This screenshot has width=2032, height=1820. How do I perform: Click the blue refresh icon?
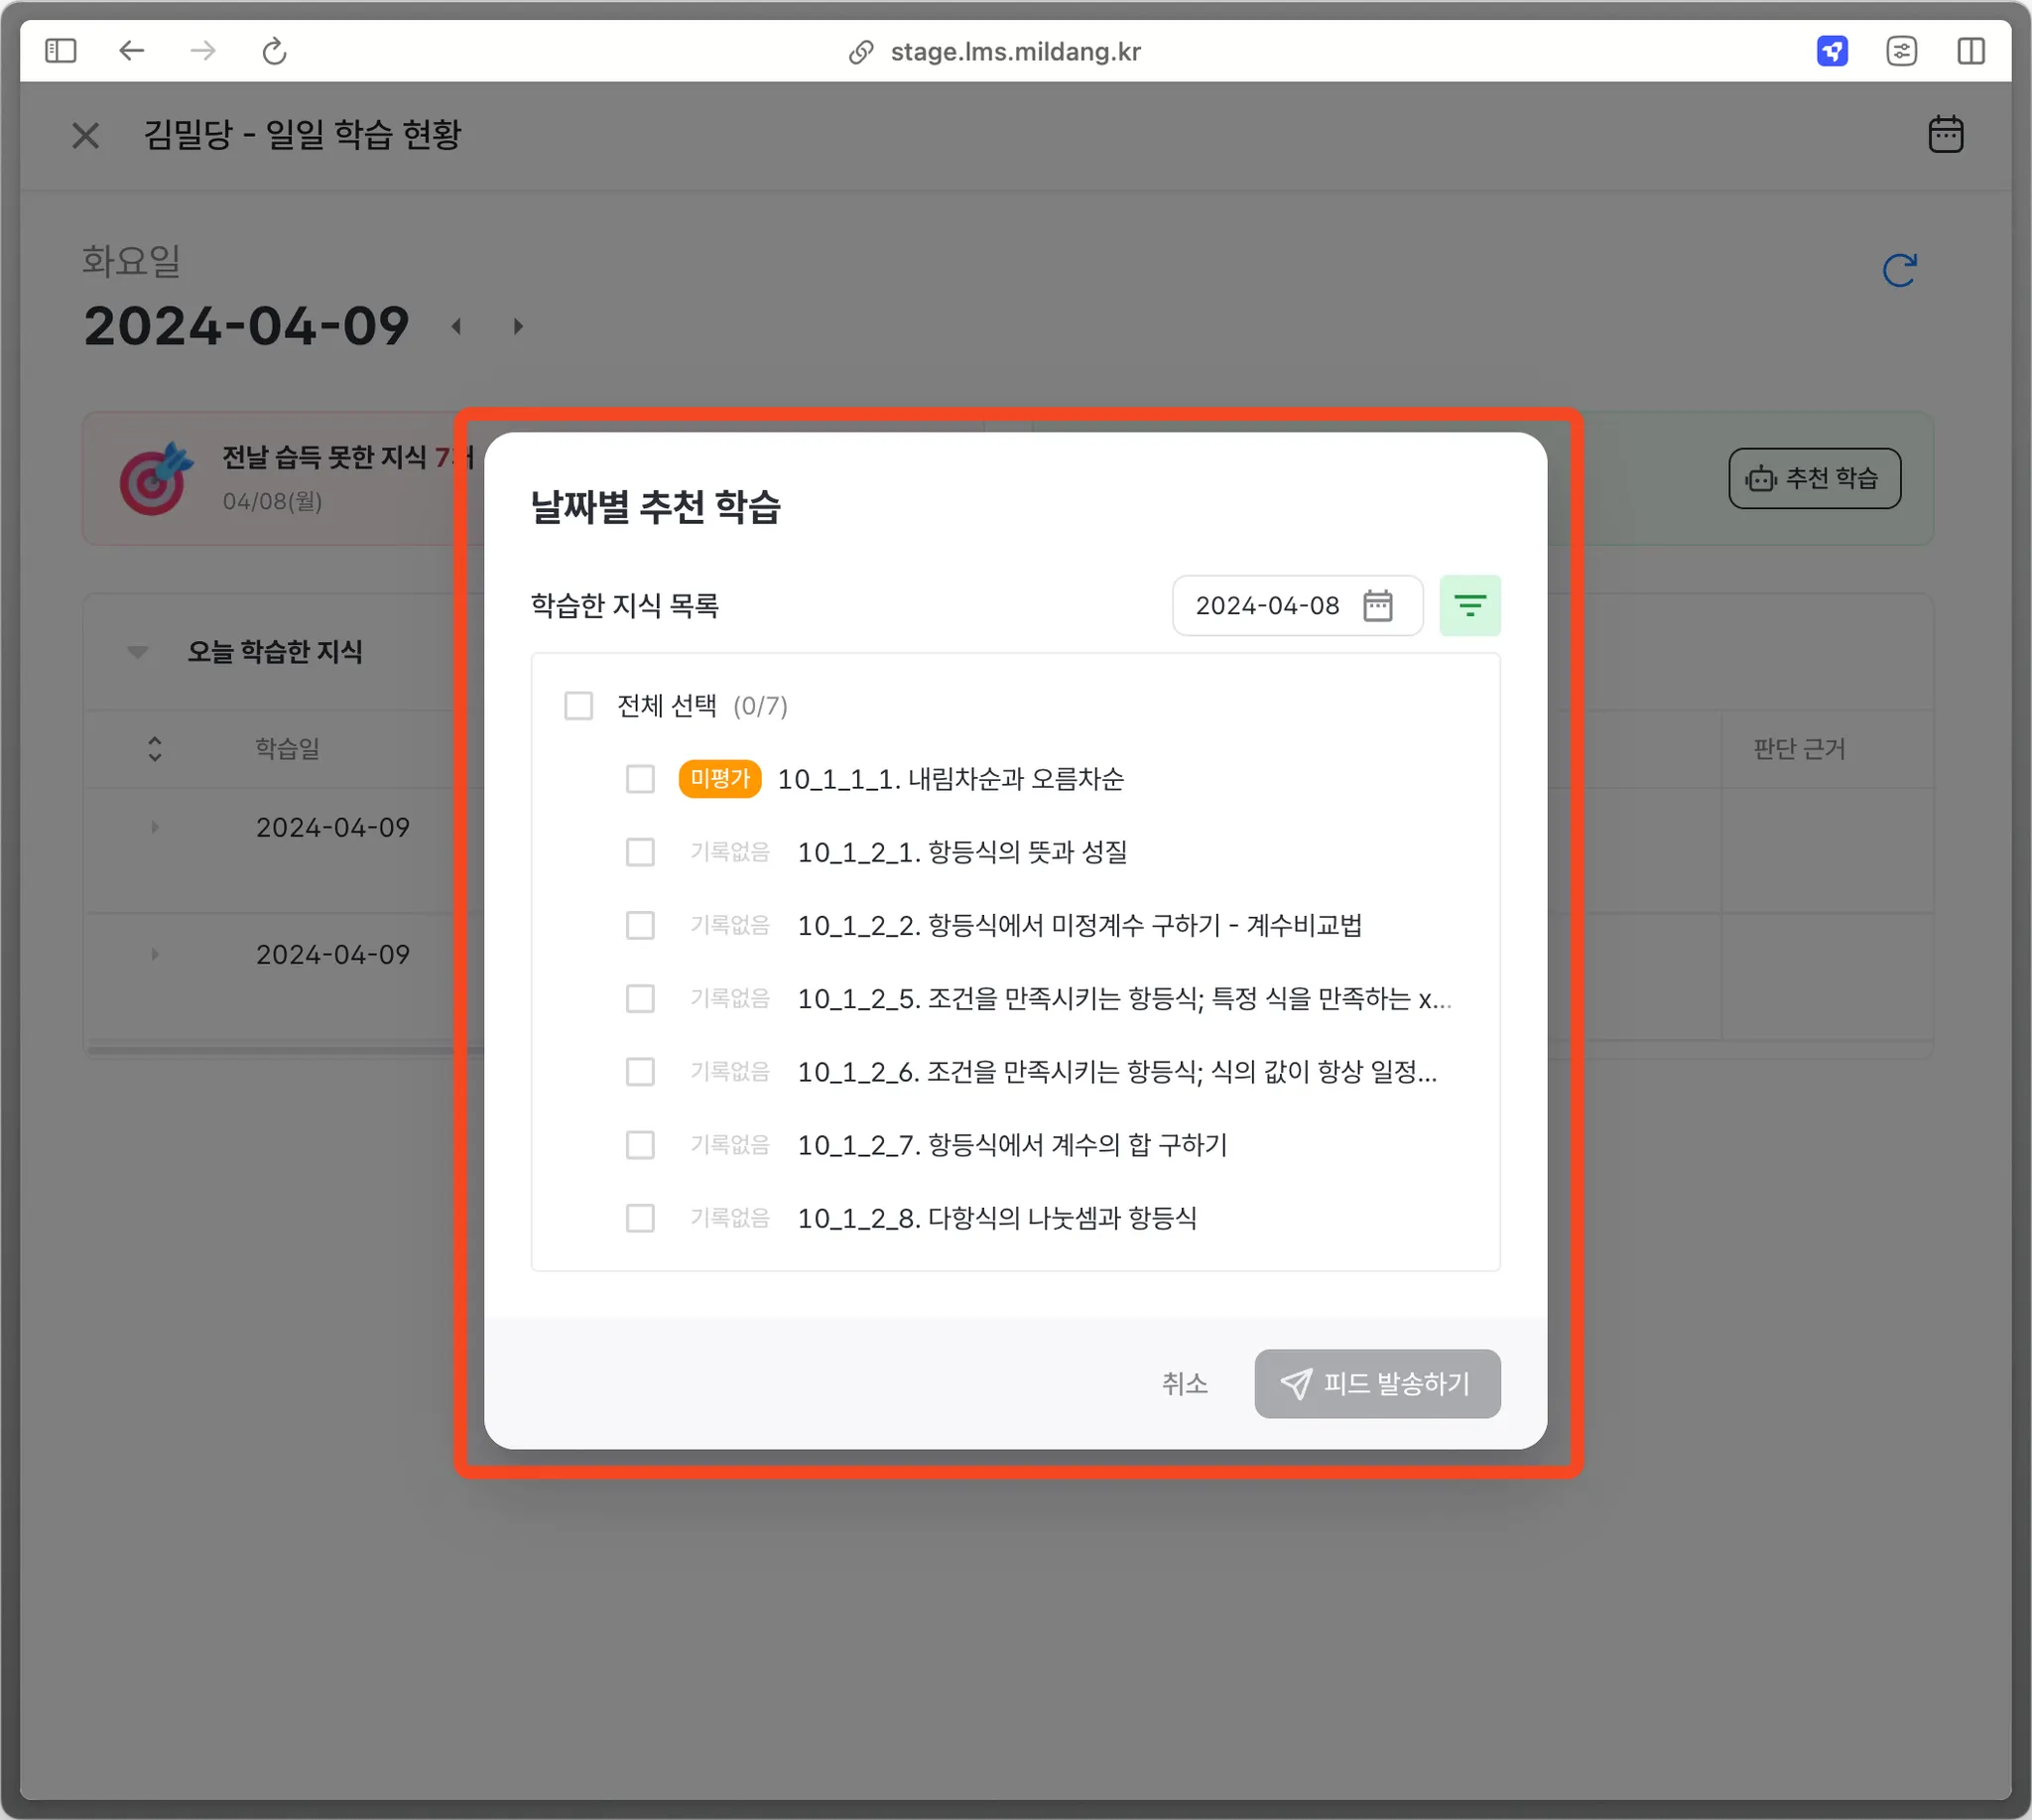point(1898,270)
